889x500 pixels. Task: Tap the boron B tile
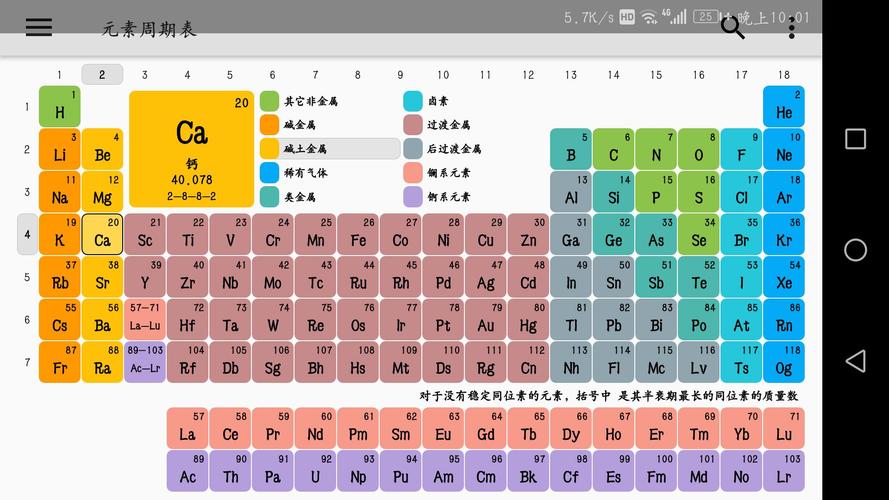pos(571,149)
